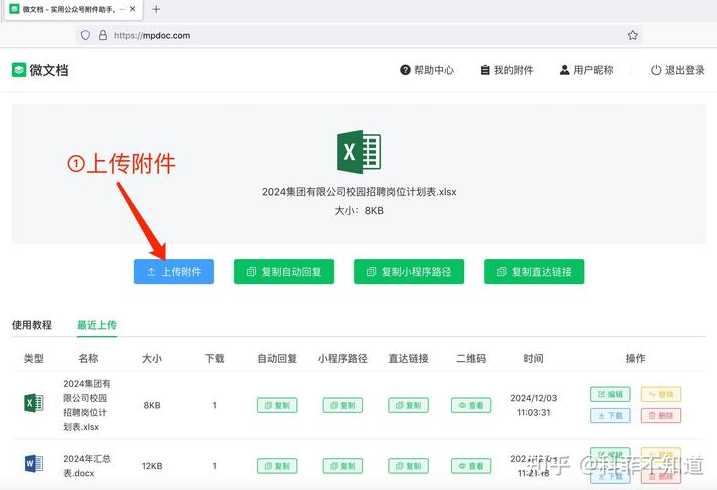This screenshot has height=490, width=717.
Task: Switch to the 使用教程 tab
Action: click(32, 325)
